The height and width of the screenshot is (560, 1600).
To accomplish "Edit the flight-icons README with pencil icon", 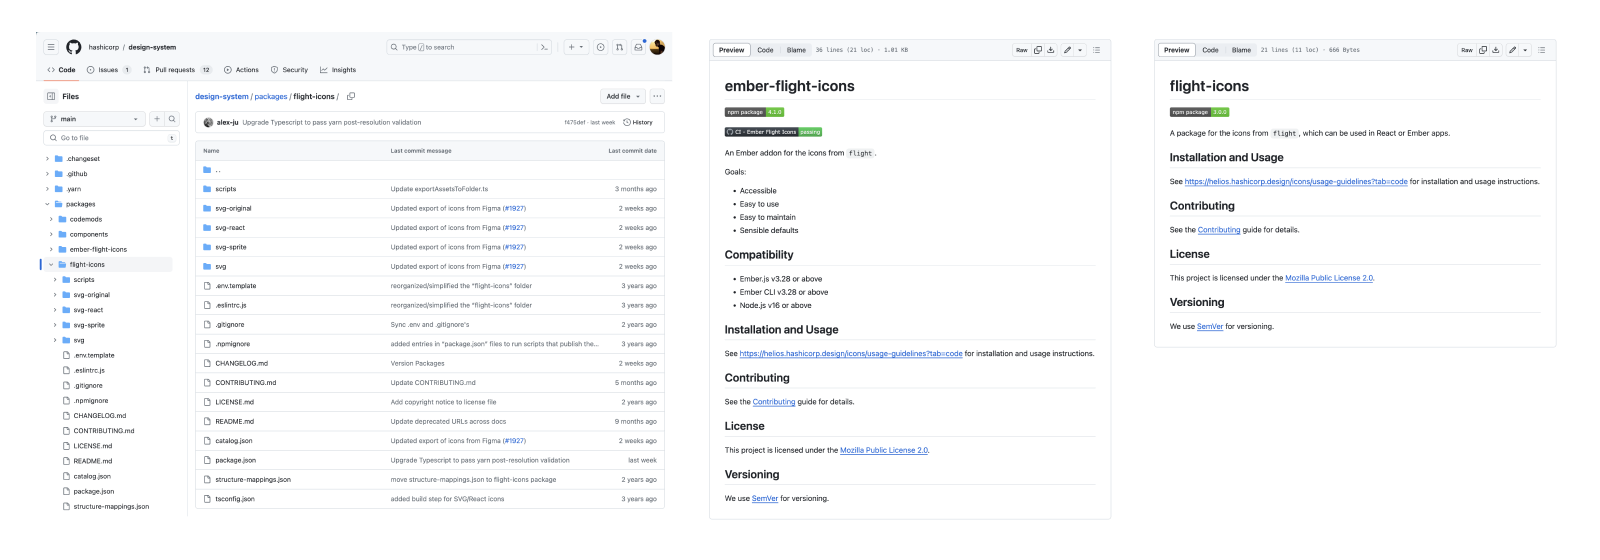I will (1513, 50).
